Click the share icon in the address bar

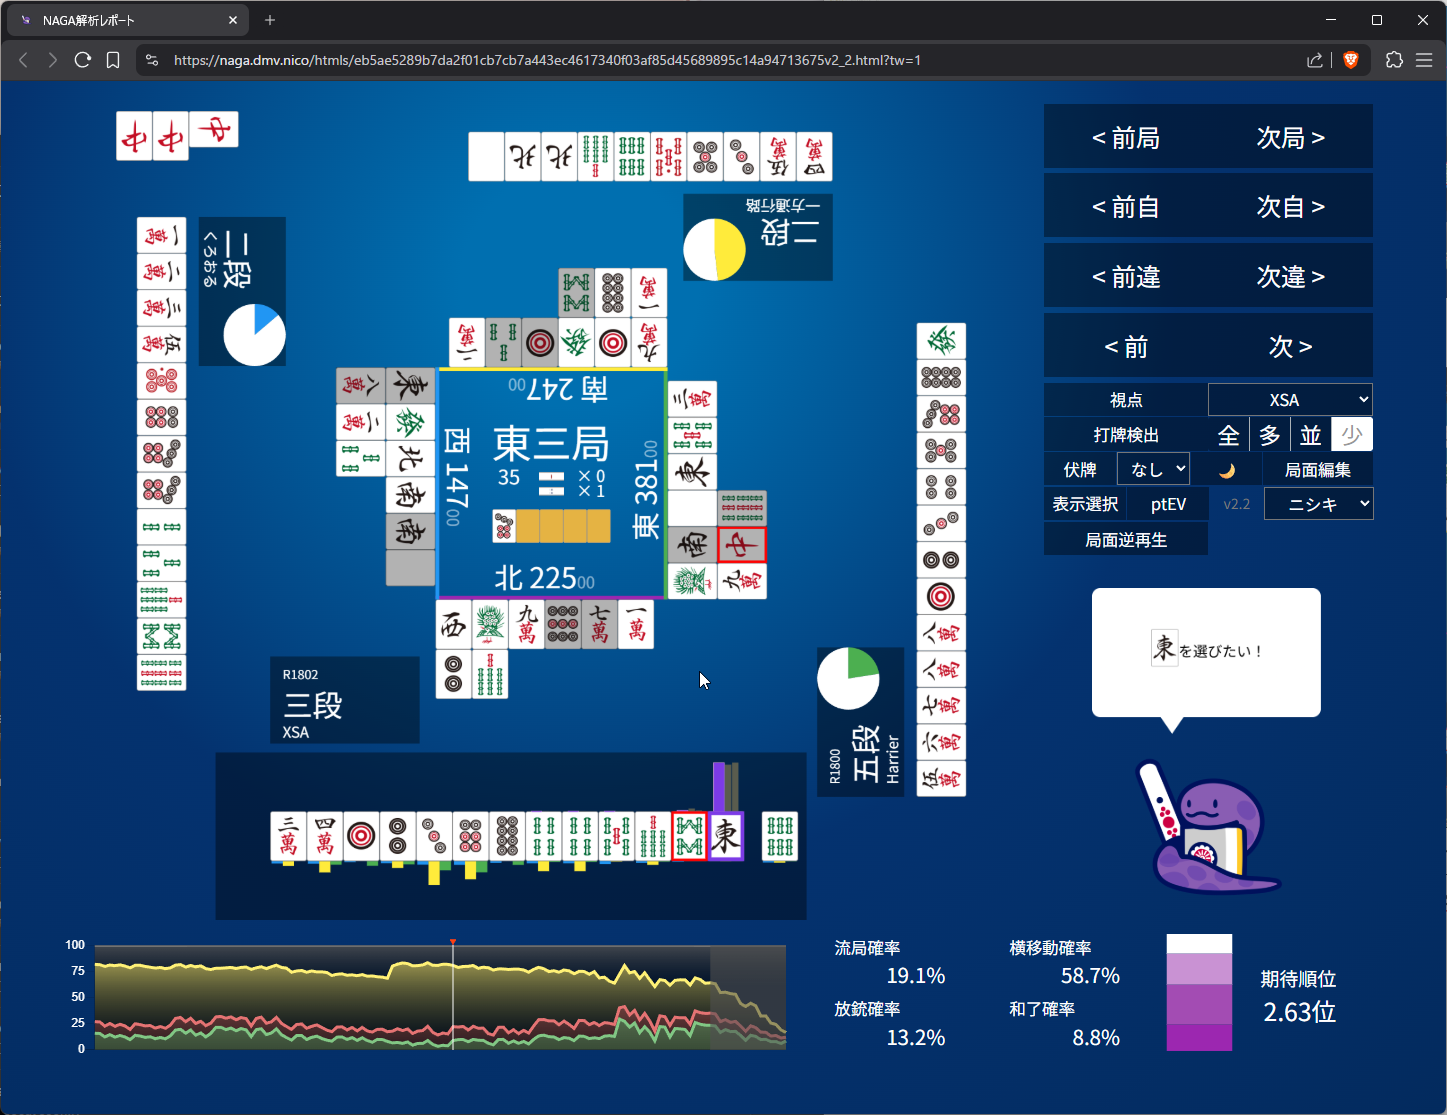coord(1314,60)
